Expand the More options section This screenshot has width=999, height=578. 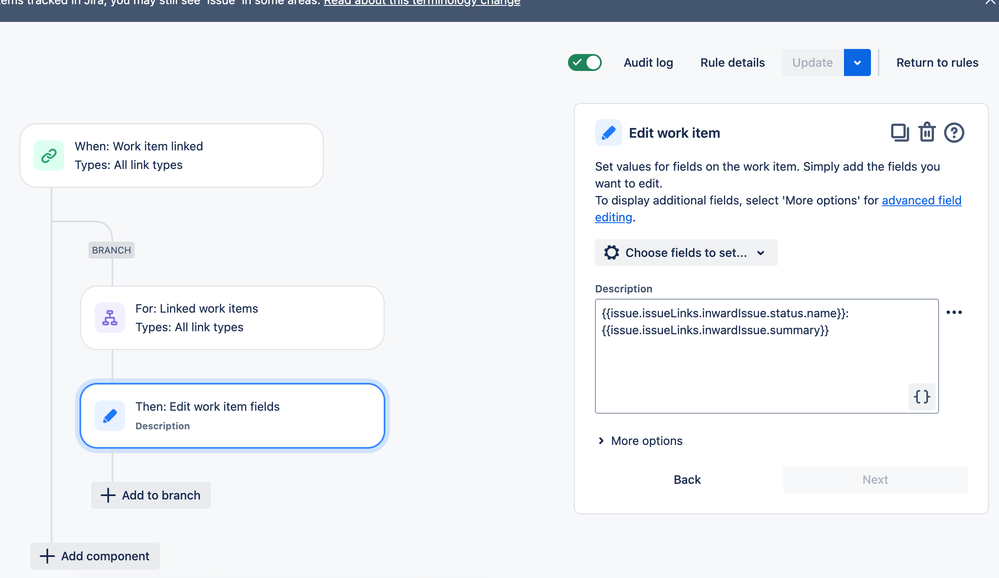[640, 441]
